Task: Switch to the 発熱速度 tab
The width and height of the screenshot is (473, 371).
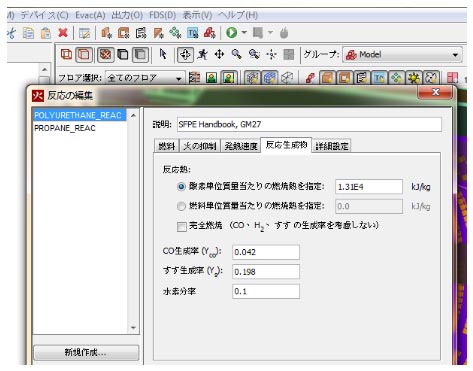Action: point(241,146)
